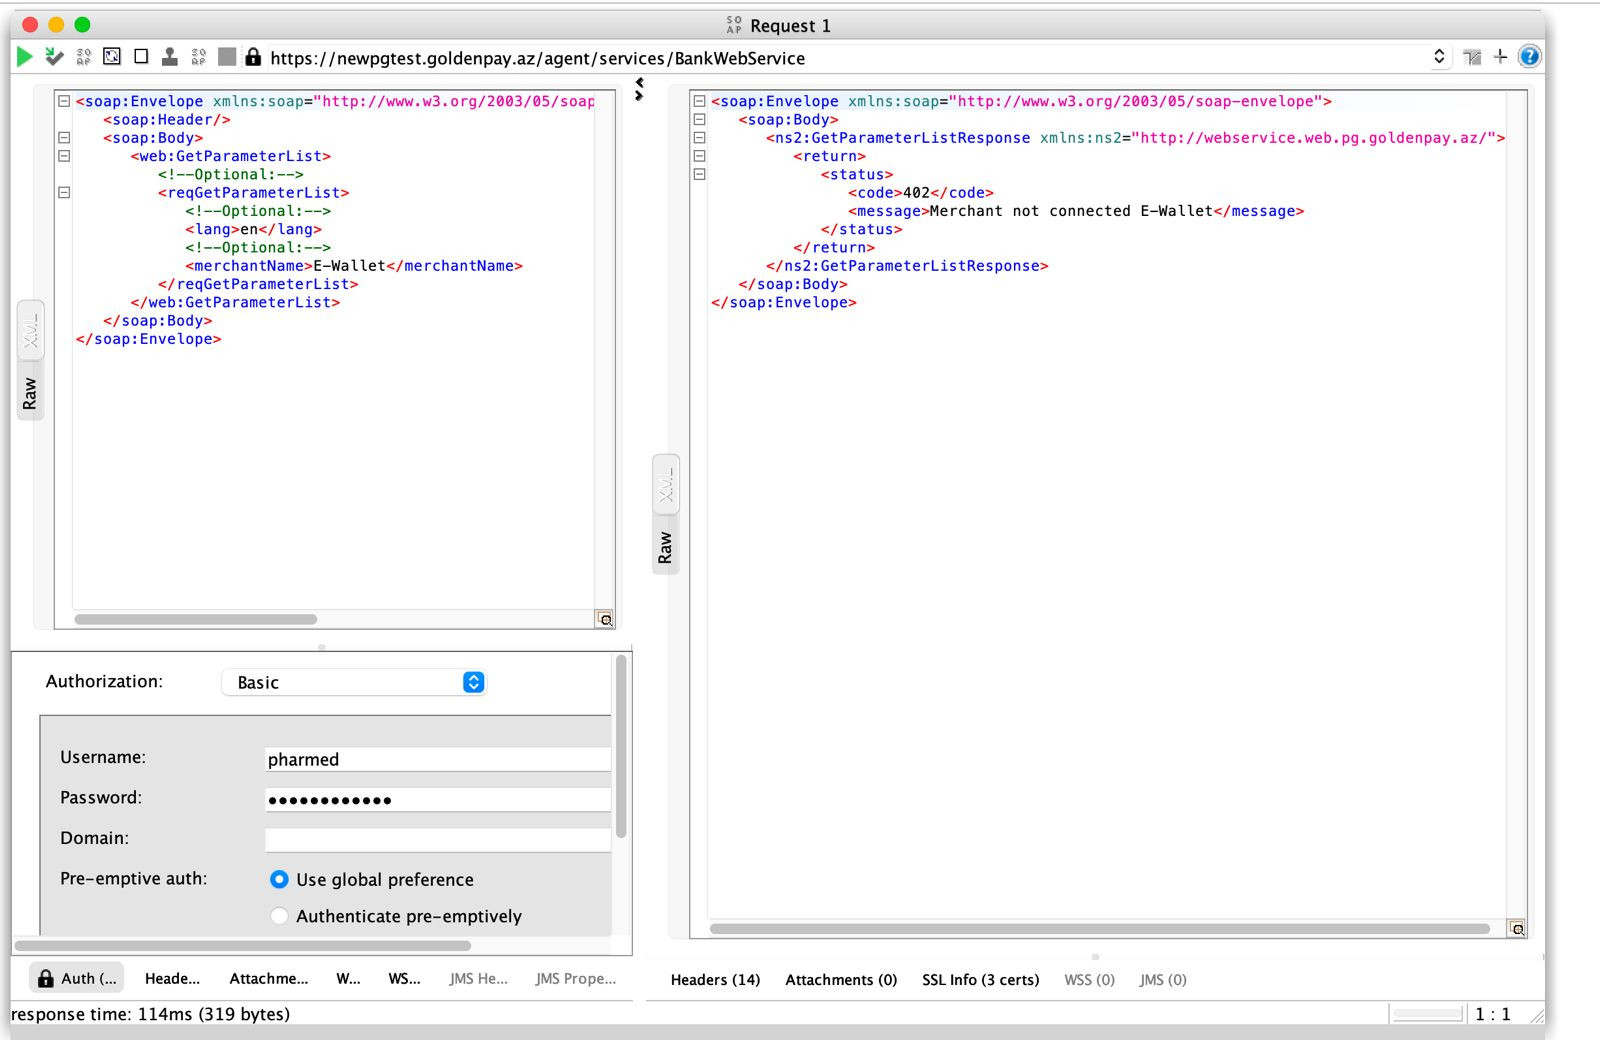Click the Merchant not connected message line
1600x1040 pixels.
click(1076, 211)
